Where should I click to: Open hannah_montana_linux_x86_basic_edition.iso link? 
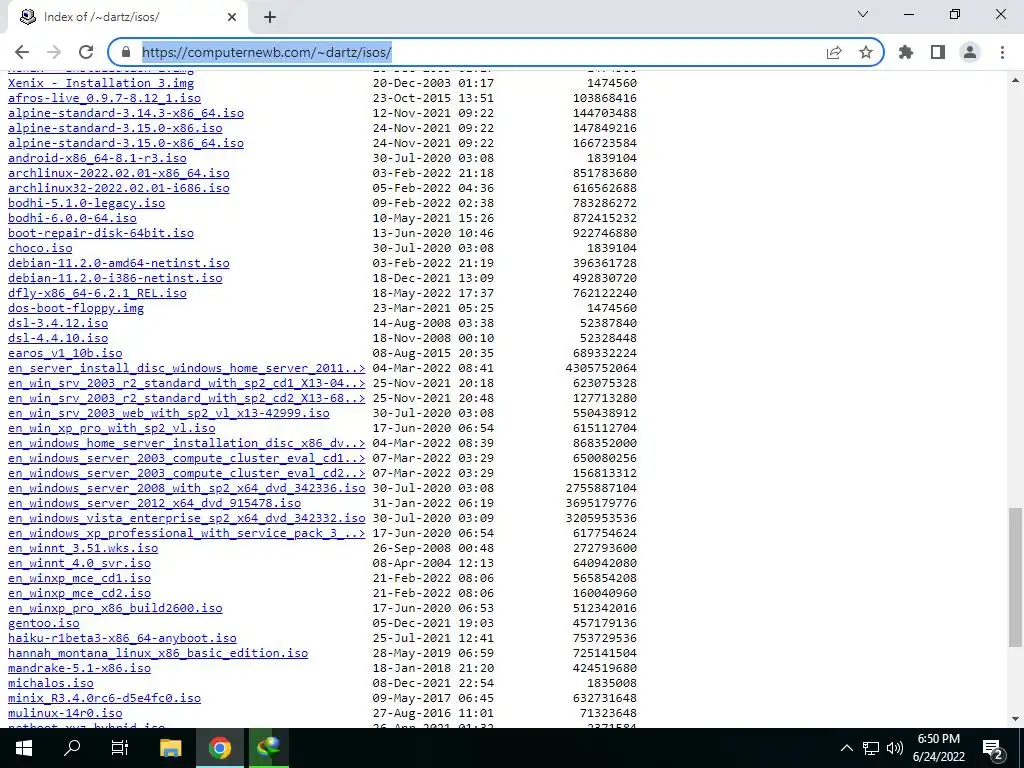point(158,654)
